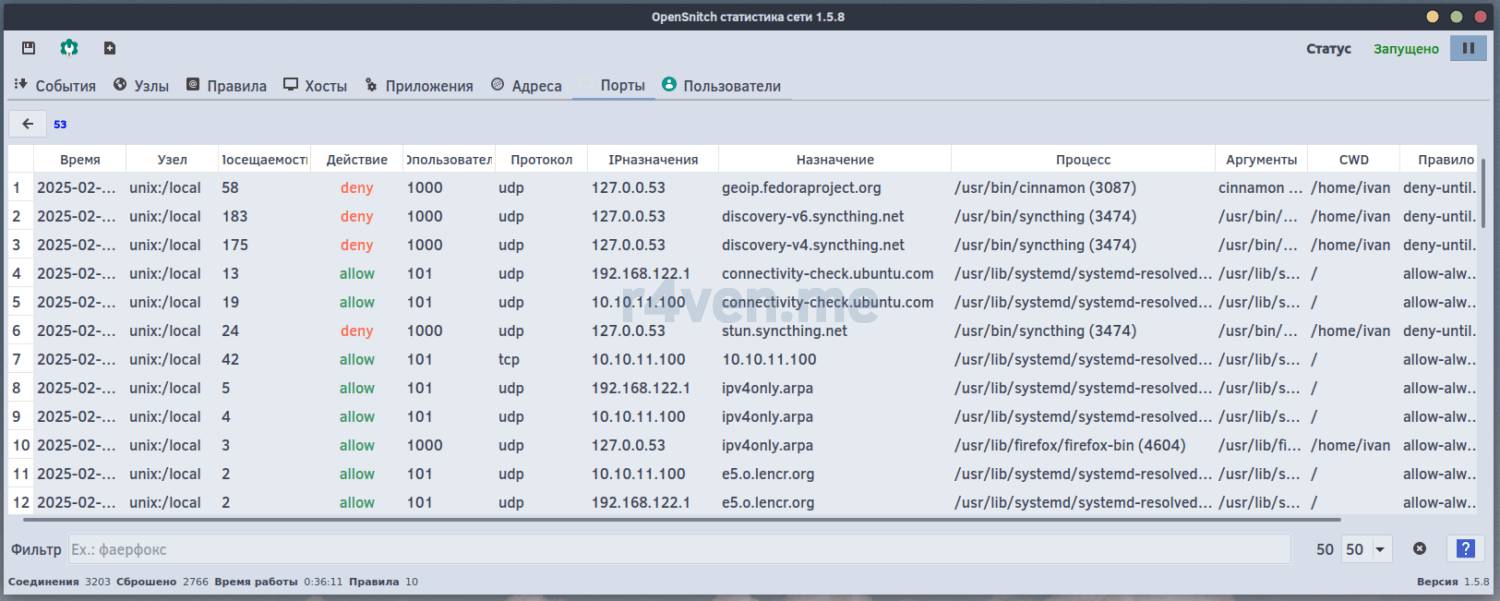Select the Правила tab
Viewport: 1500px width, 601px height.
click(x=226, y=86)
